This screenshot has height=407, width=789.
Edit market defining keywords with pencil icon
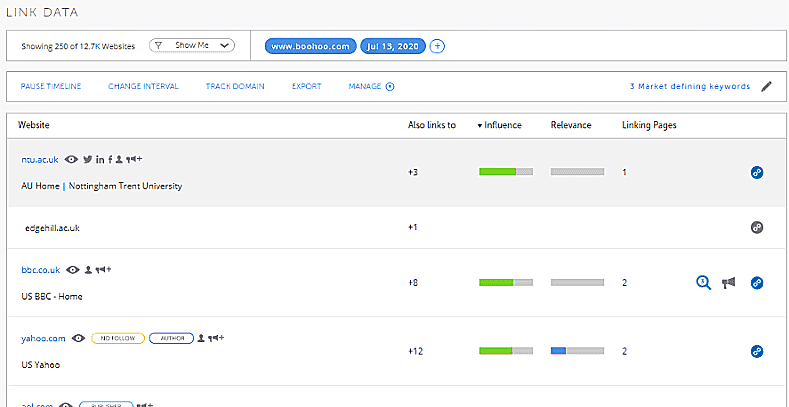point(766,87)
